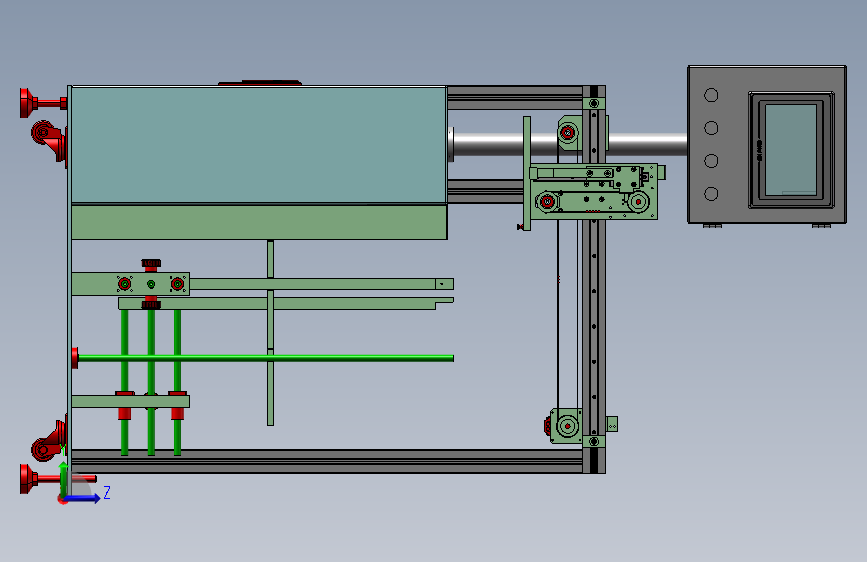Click the green Y axis label of the triad
Image resolution: width=867 pixels, height=562 pixels.
[62, 449]
